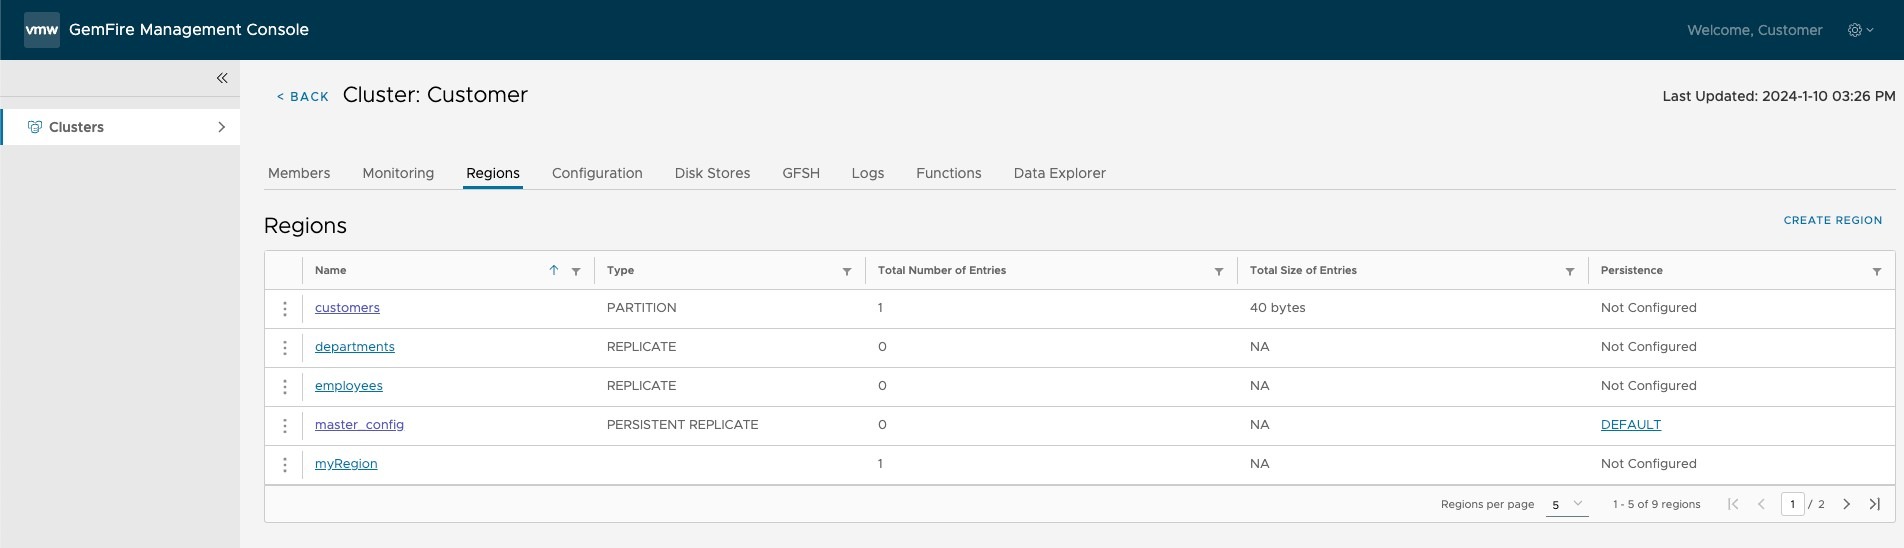Open the Data Explorer tab
Viewport: 1904px width, 548px height.
click(1060, 173)
